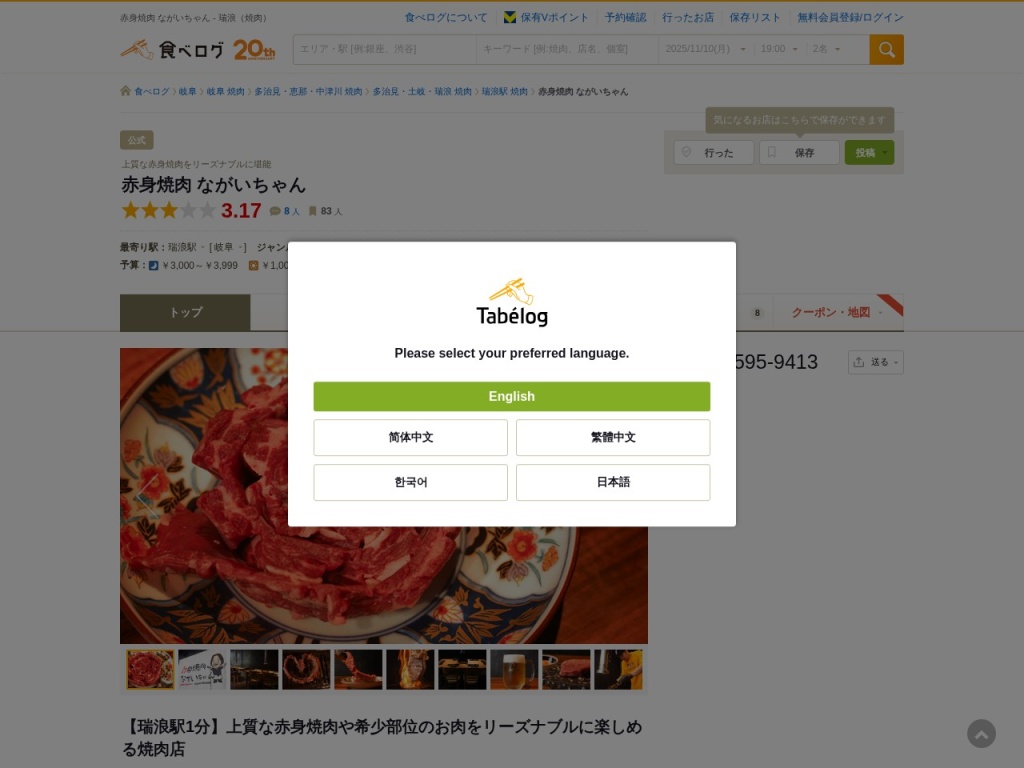Click the Tabelog 20th anniversary logo

pos(198,50)
